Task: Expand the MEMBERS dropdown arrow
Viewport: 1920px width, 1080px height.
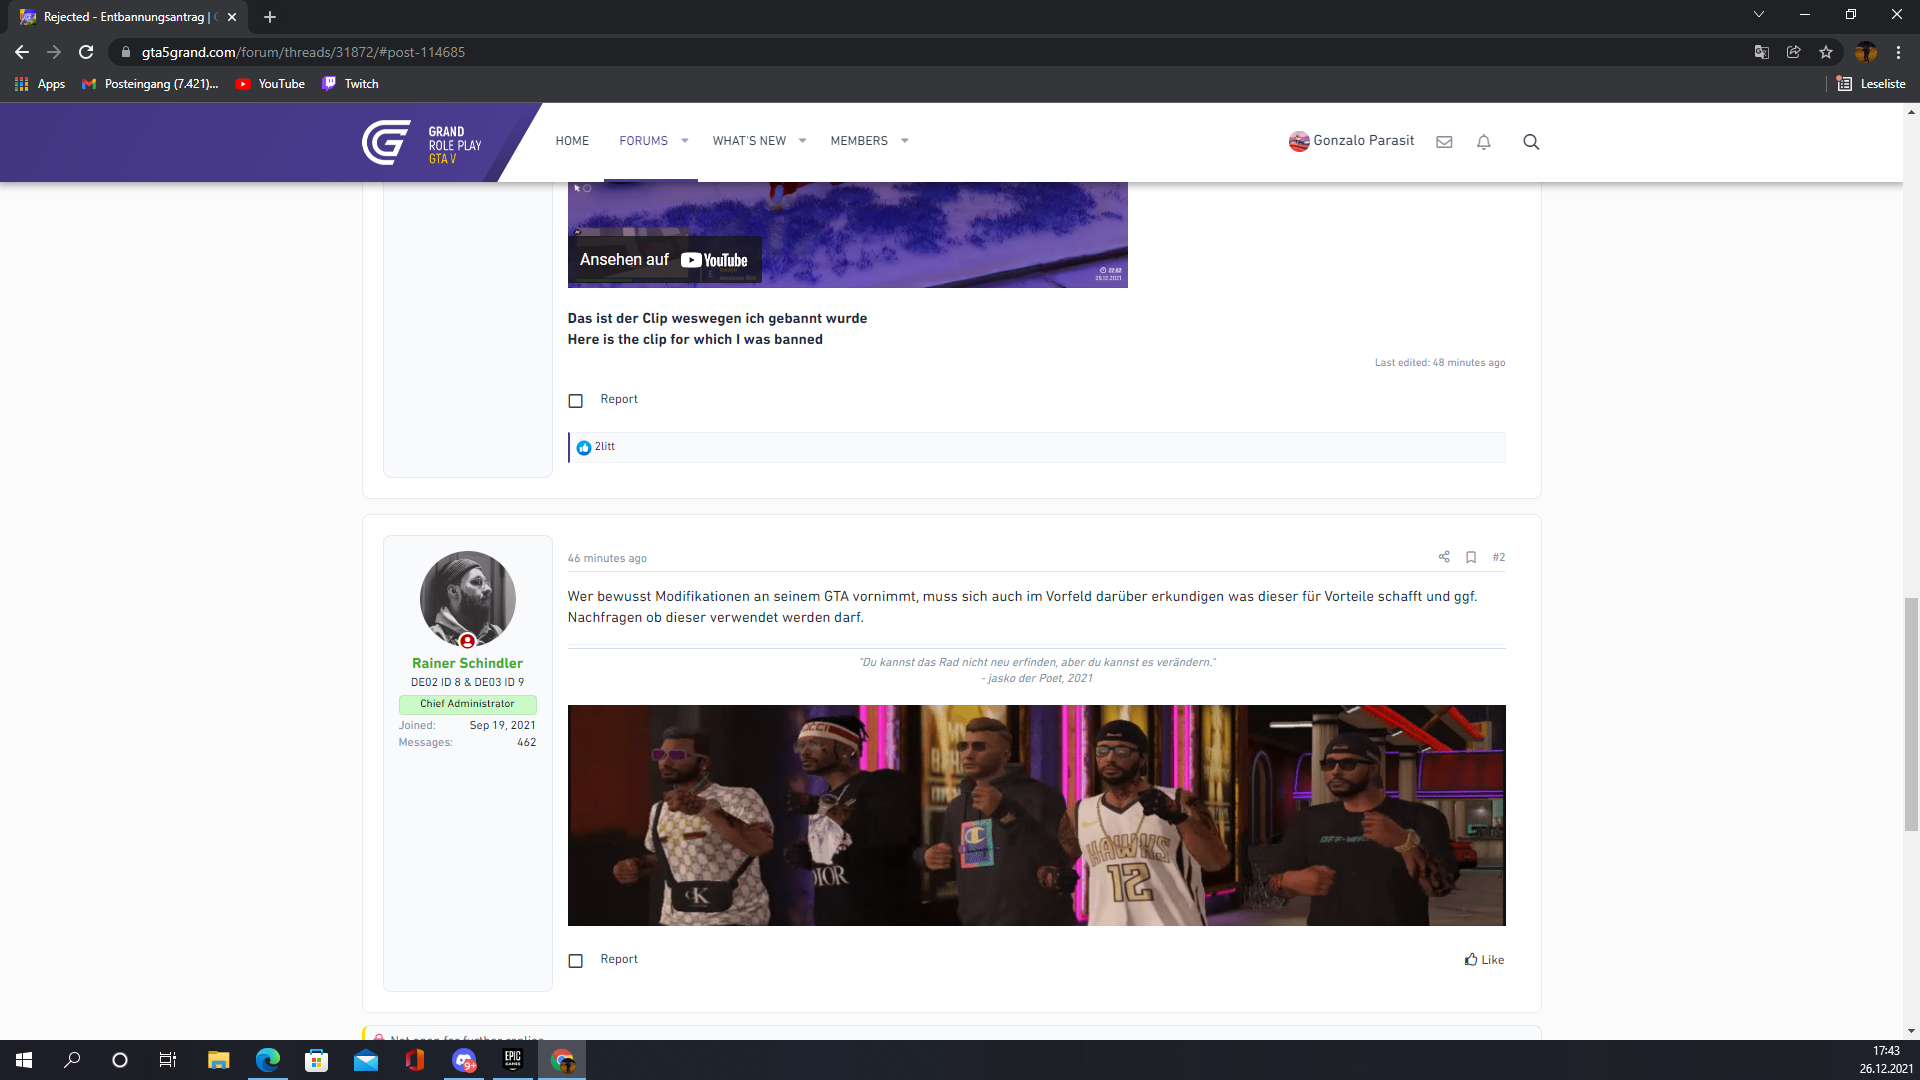Action: (905, 141)
